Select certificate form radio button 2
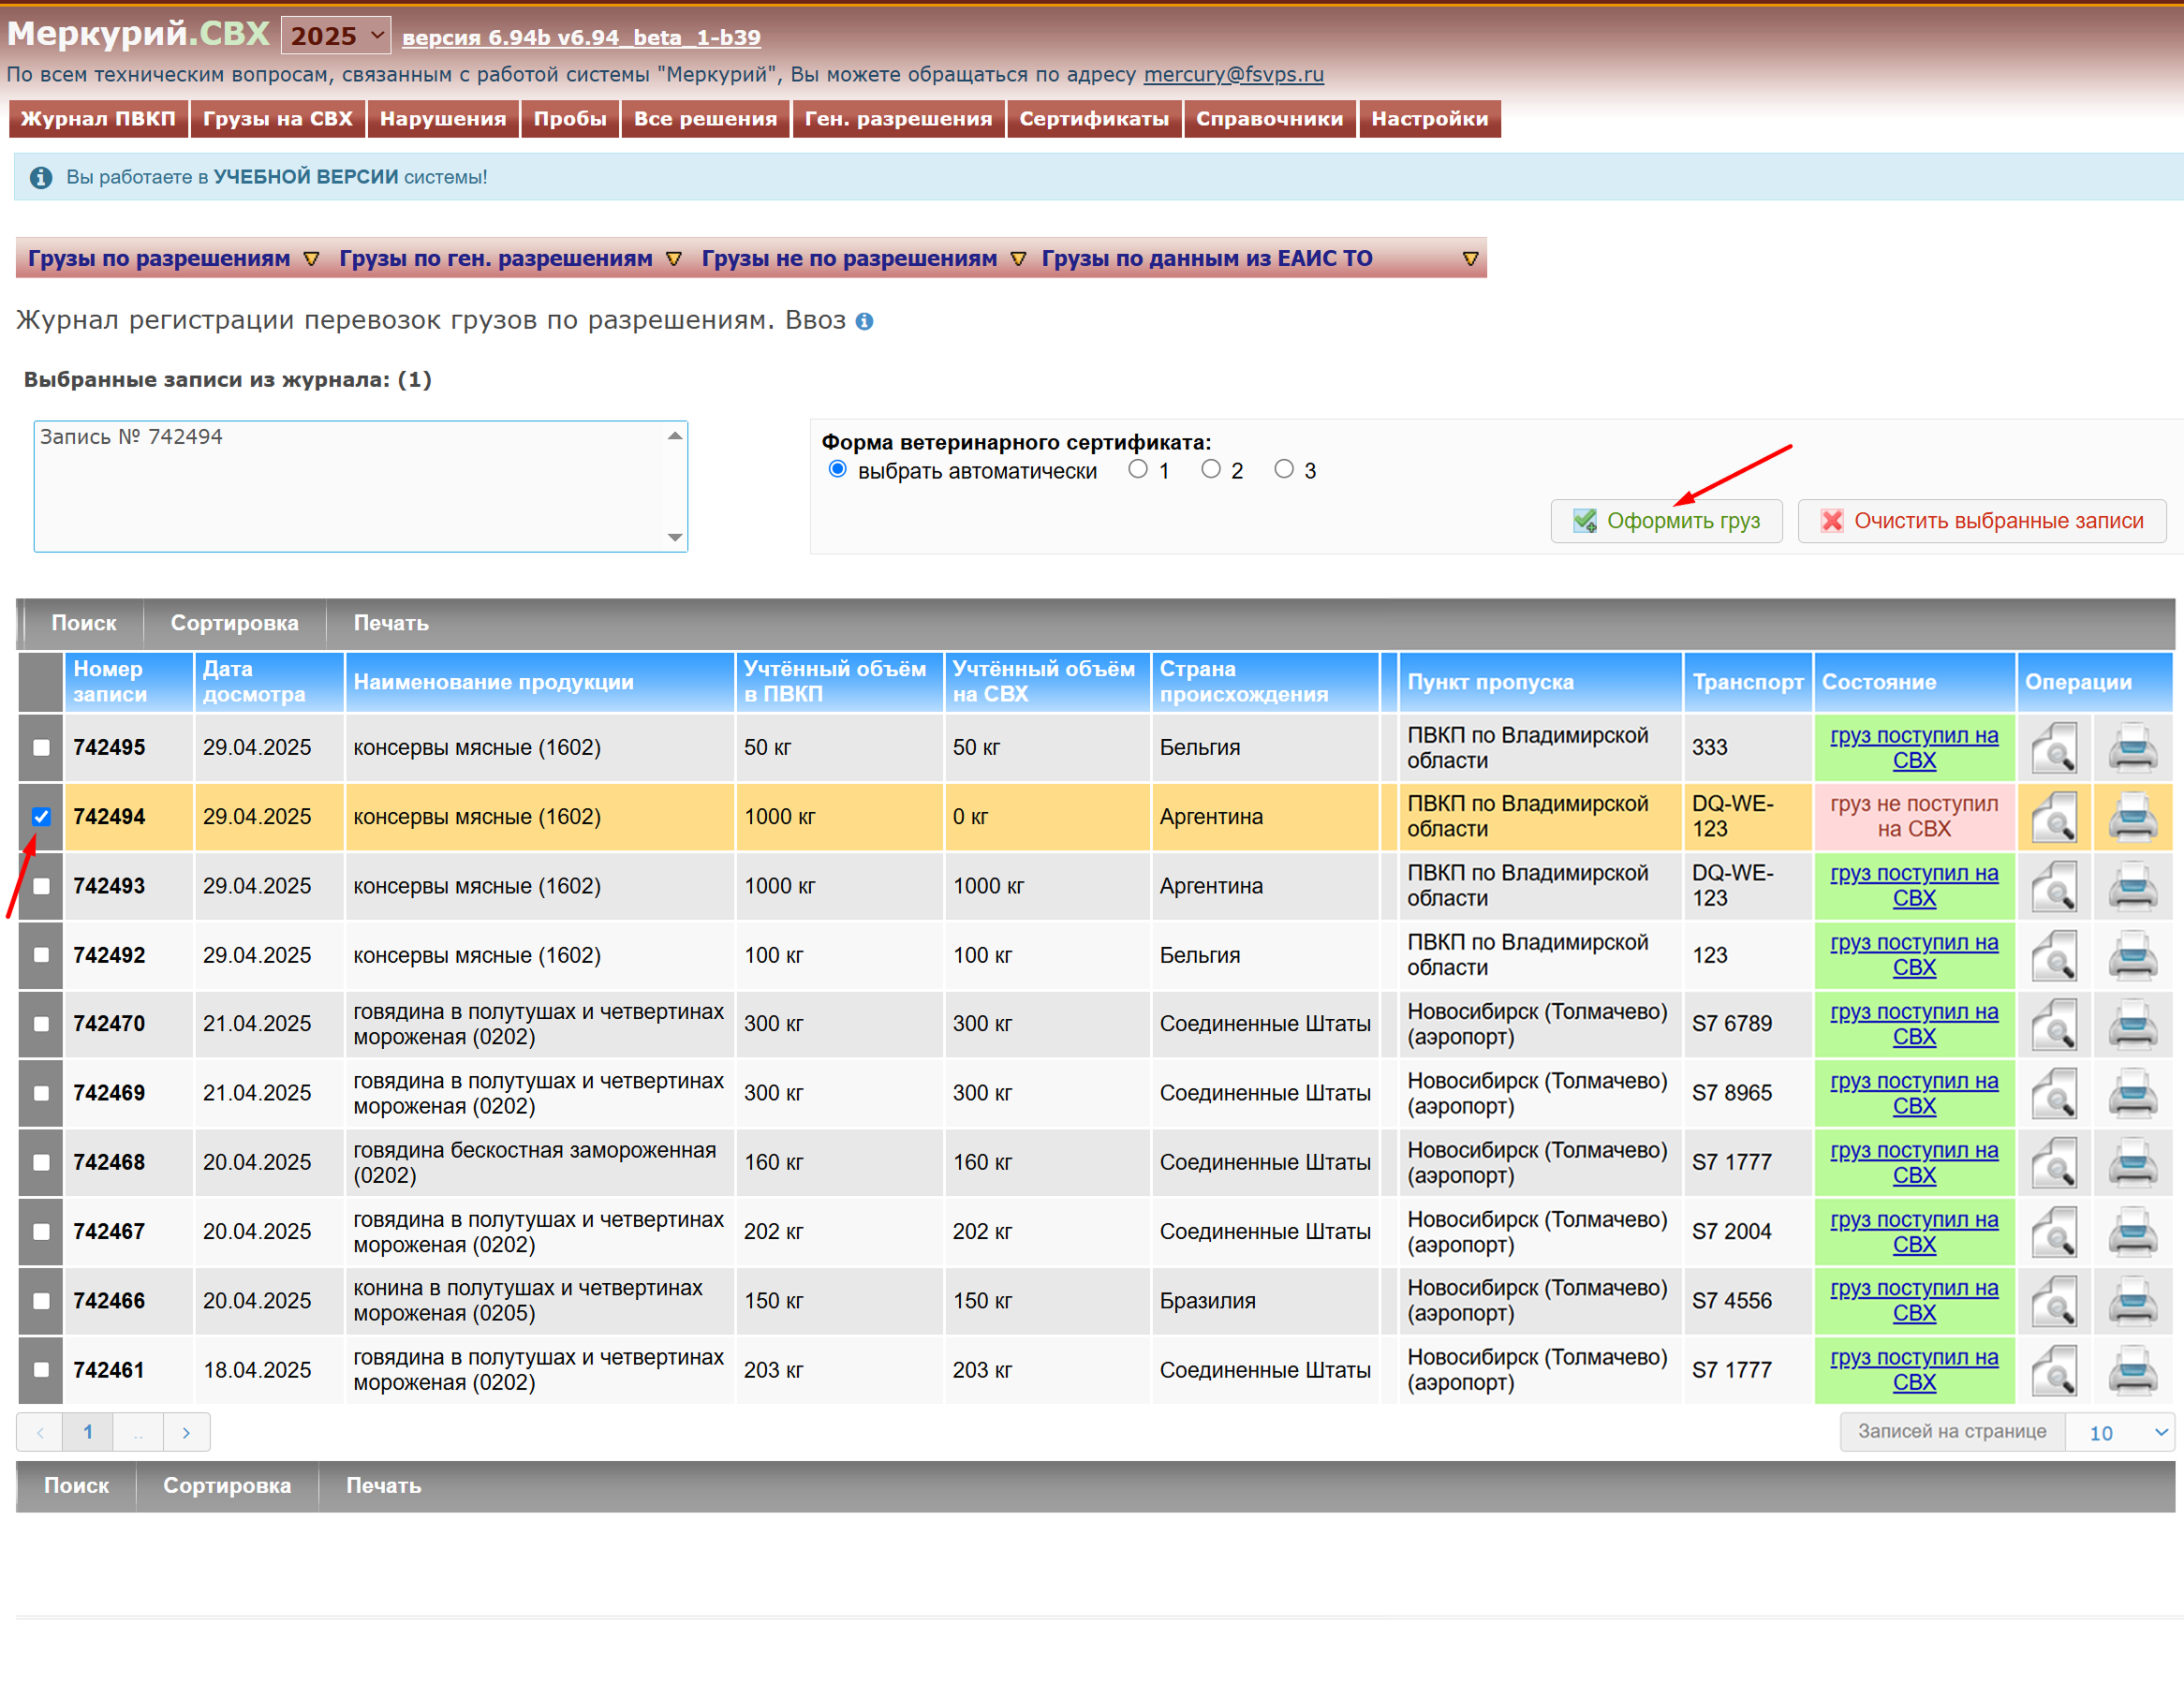Screen dimensions: 2184x1683 coord(1211,469)
